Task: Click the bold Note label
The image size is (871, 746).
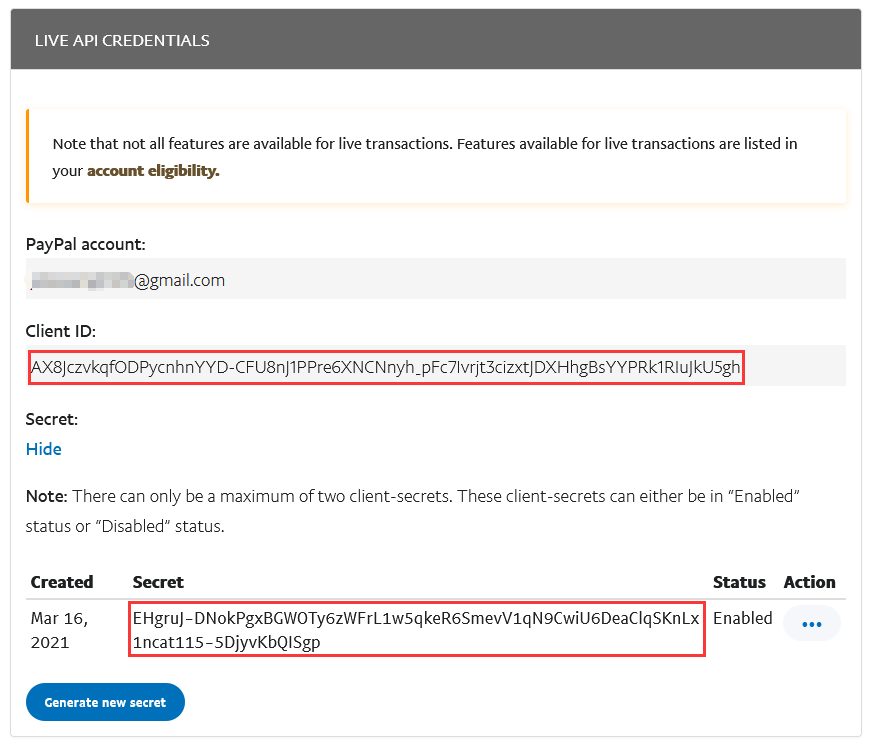Action: (46, 497)
